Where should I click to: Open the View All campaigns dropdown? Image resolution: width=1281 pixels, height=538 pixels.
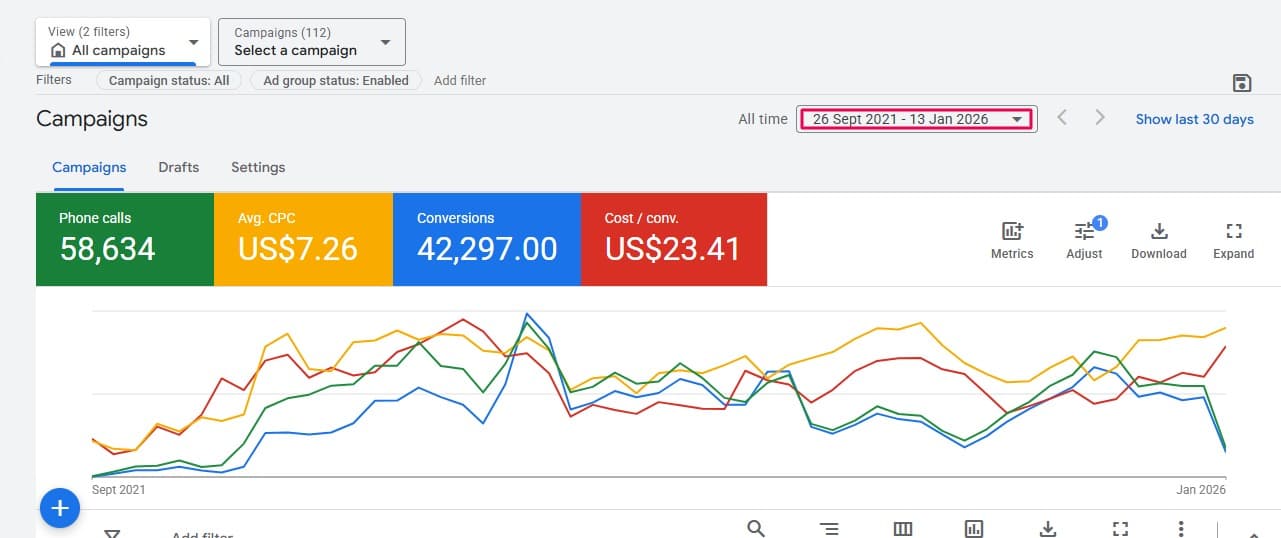click(x=123, y=42)
